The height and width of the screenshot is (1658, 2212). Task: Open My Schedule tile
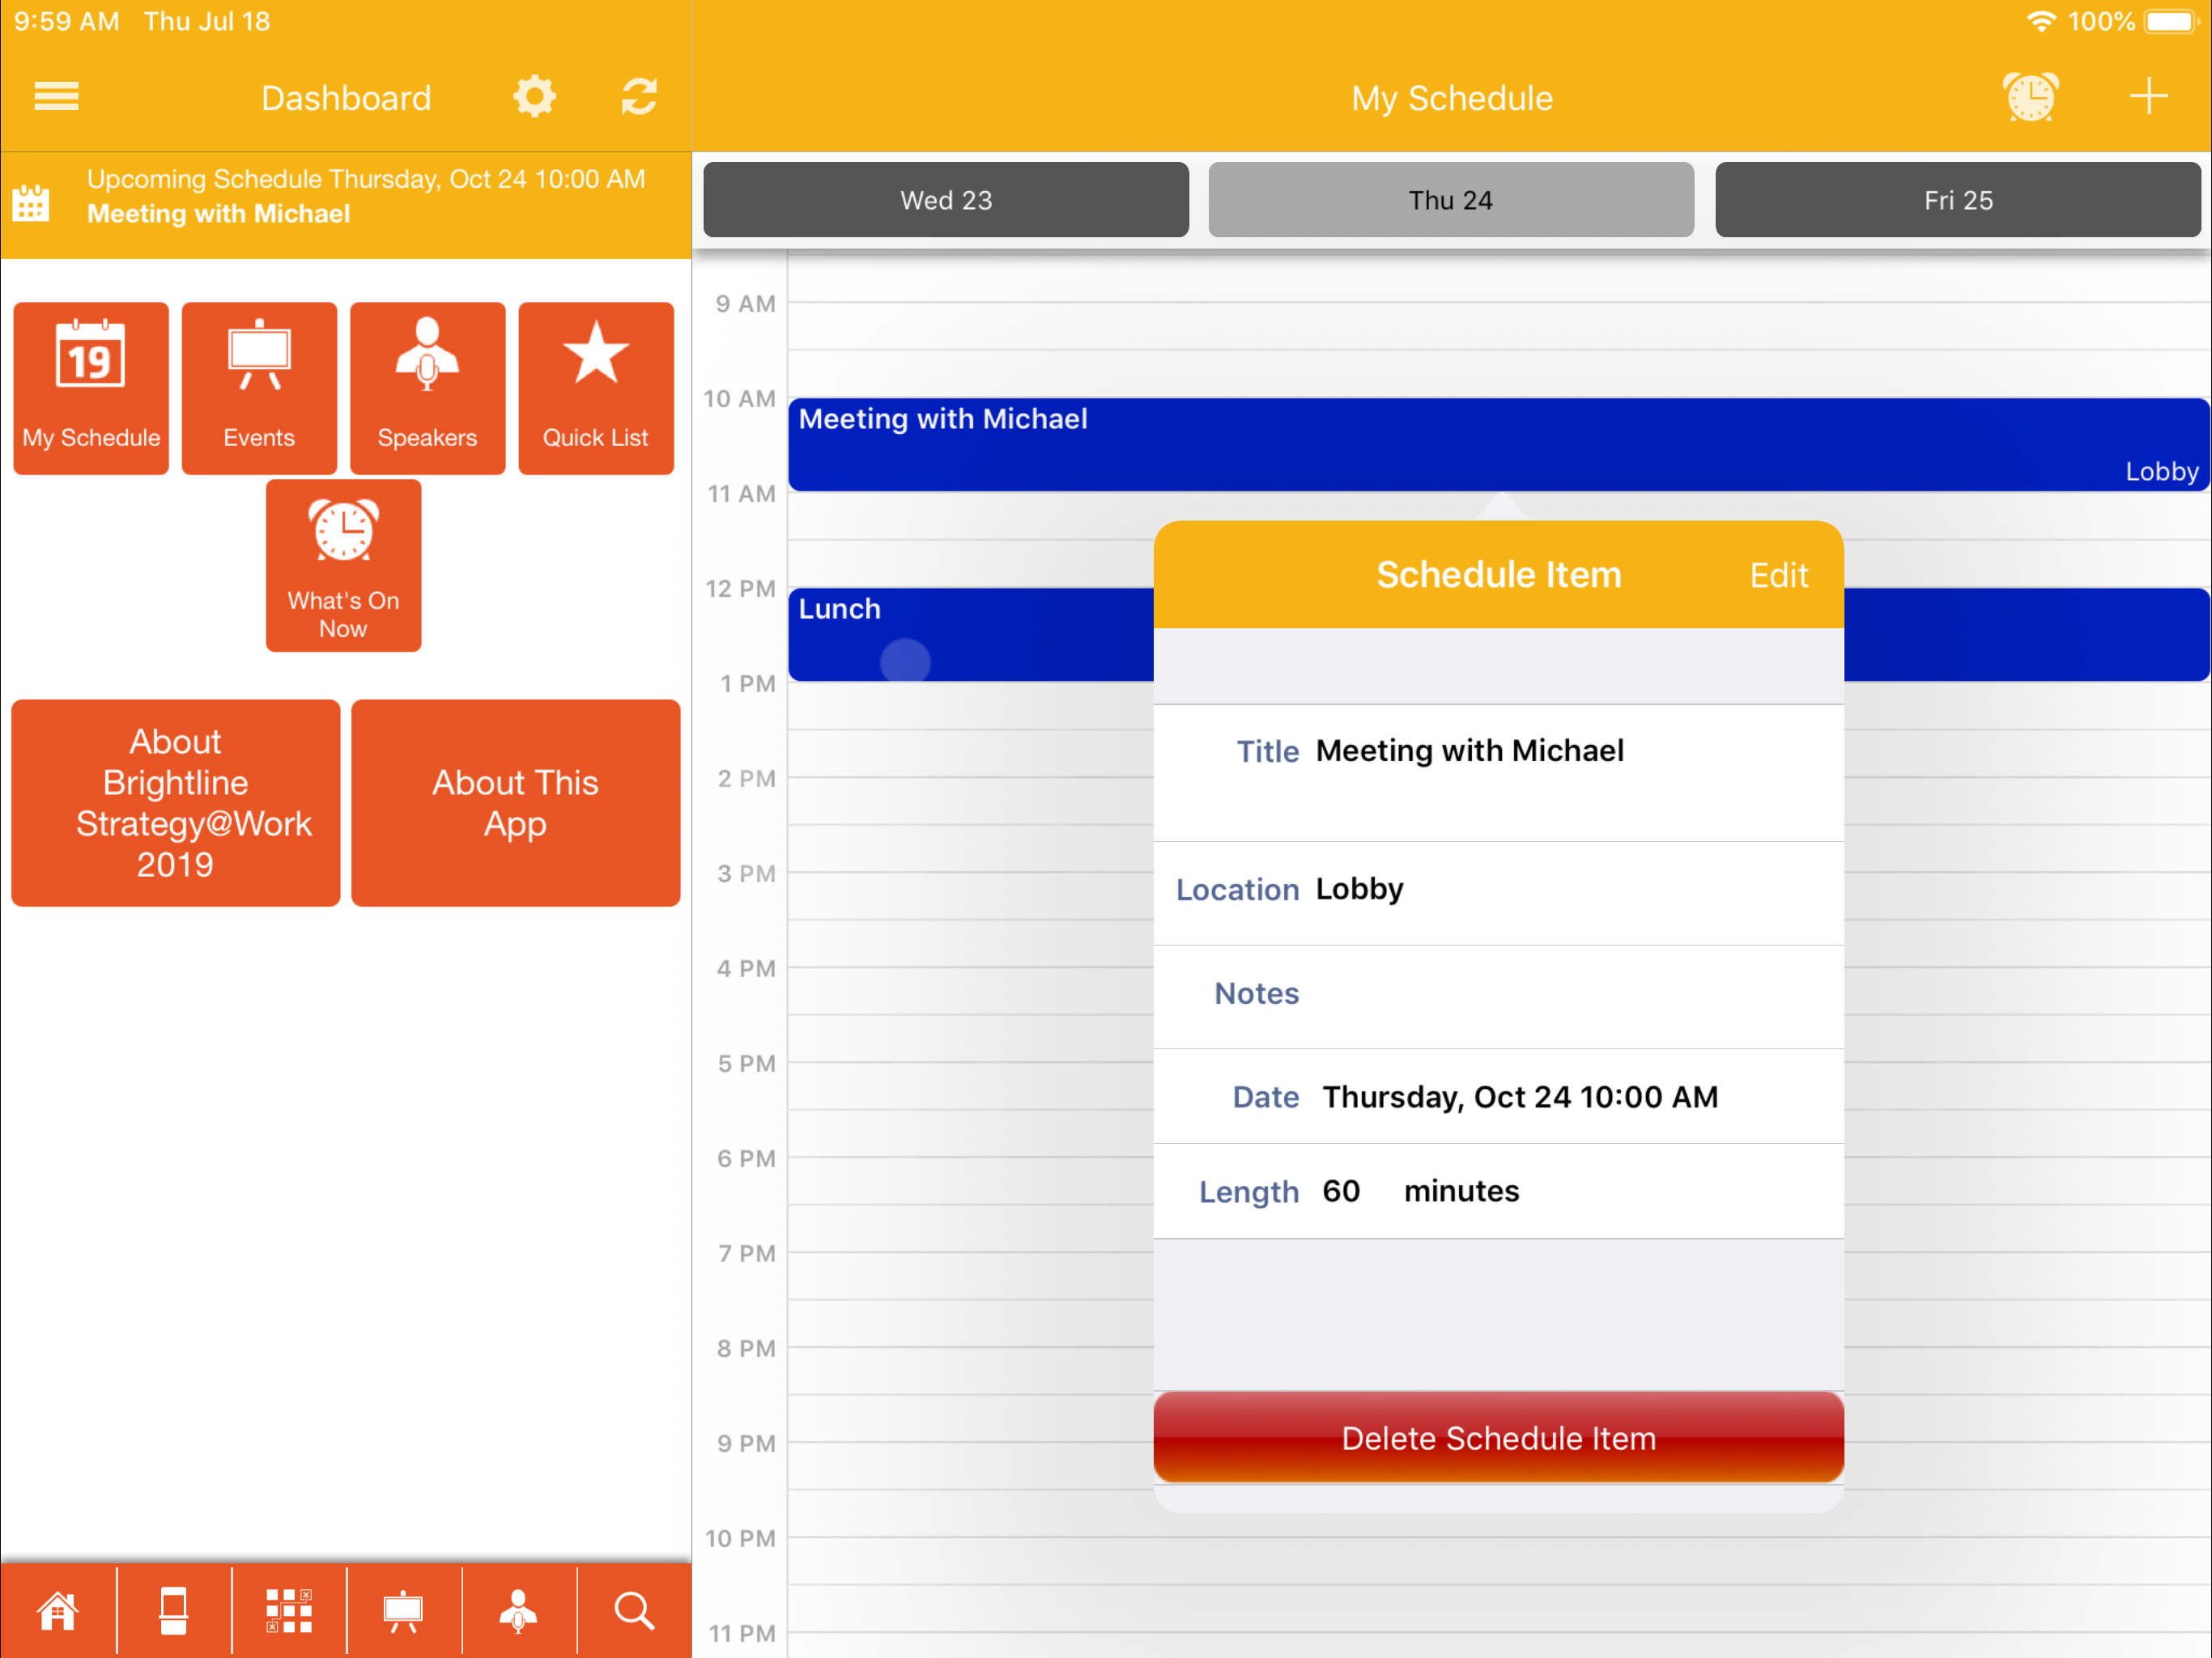pos(91,388)
